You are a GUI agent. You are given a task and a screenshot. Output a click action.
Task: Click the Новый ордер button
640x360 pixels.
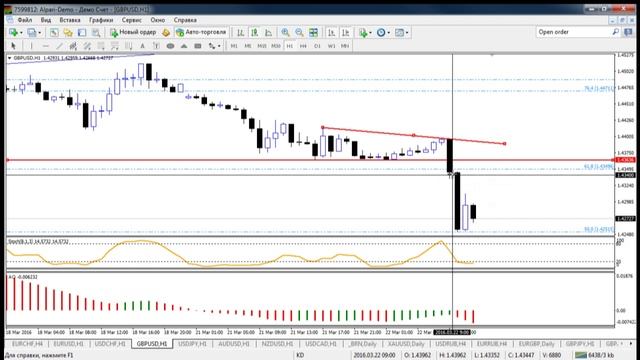coord(133,32)
